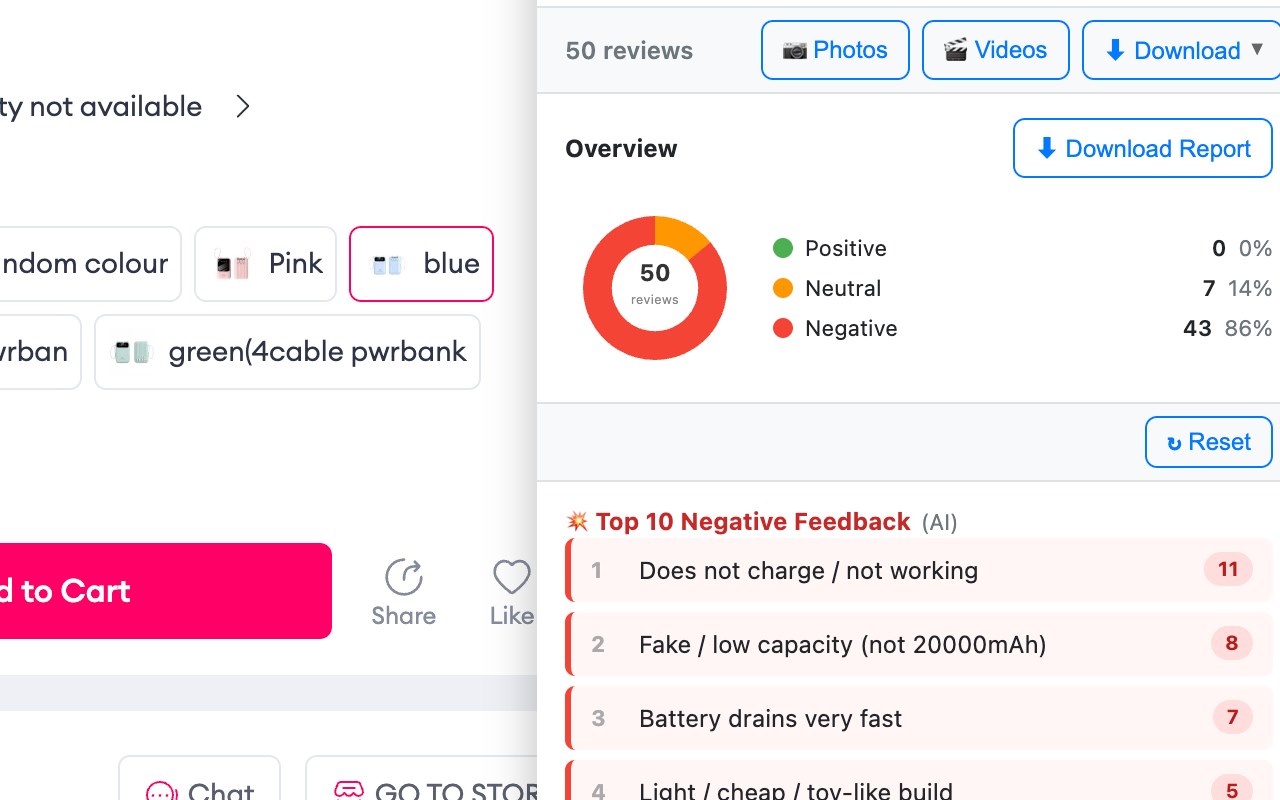Click the reviews donut chart
The height and width of the screenshot is (800, 1280).
pos(655,288)
